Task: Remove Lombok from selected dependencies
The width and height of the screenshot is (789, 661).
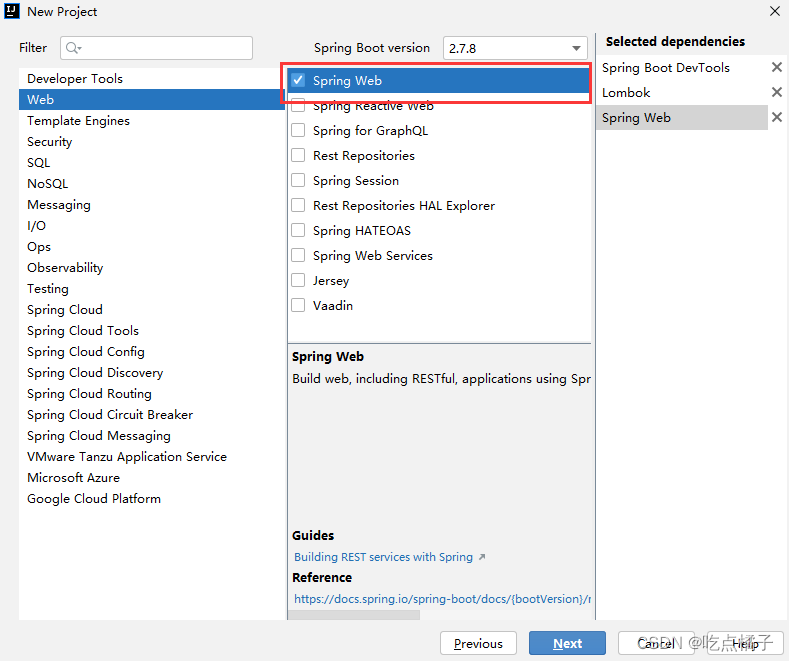Action: point(776,92)
